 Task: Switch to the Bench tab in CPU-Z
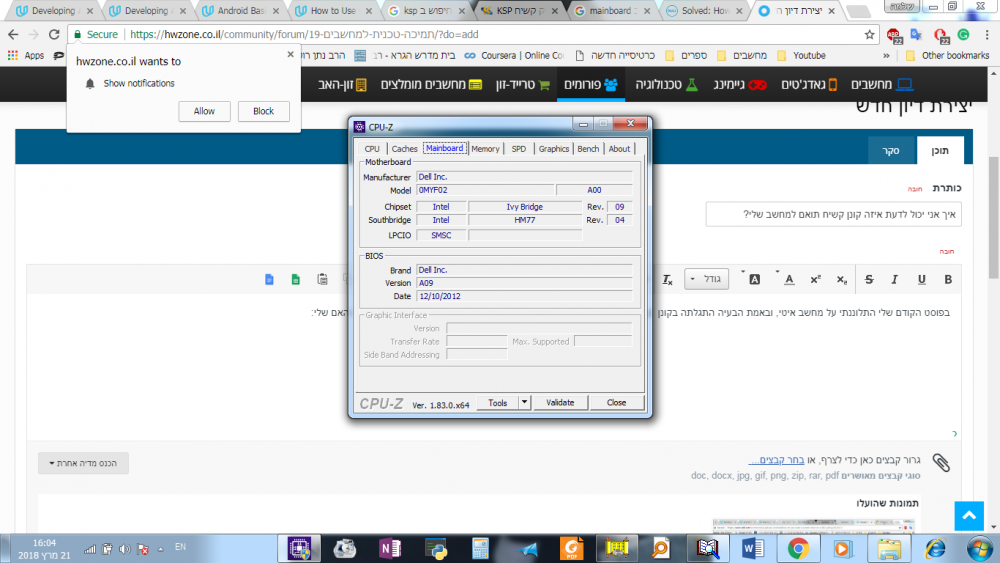(588, 149)
